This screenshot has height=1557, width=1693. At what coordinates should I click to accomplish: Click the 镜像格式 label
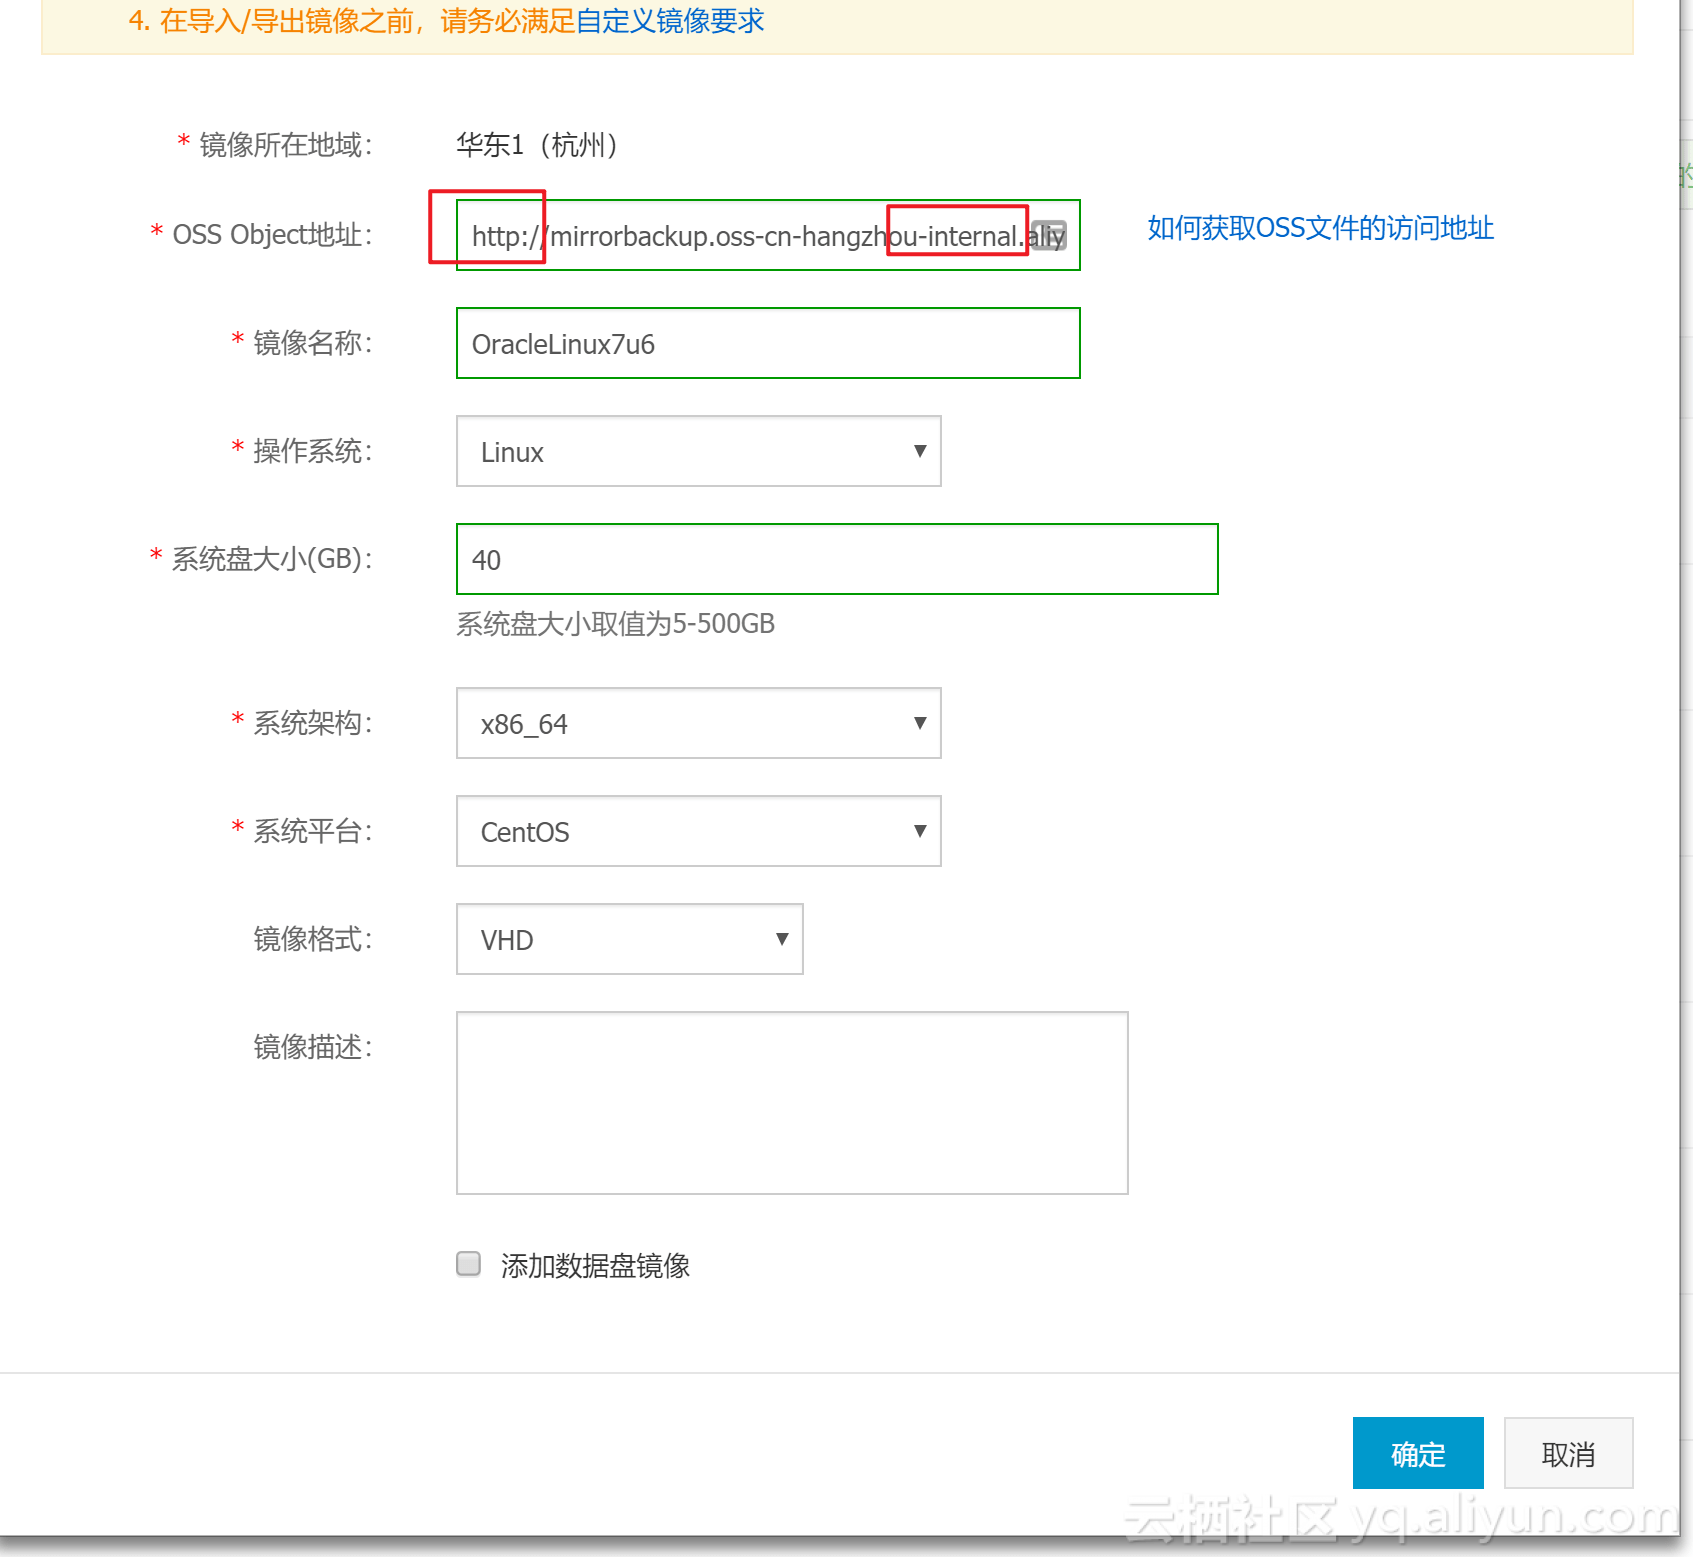(x=313, y=939)
